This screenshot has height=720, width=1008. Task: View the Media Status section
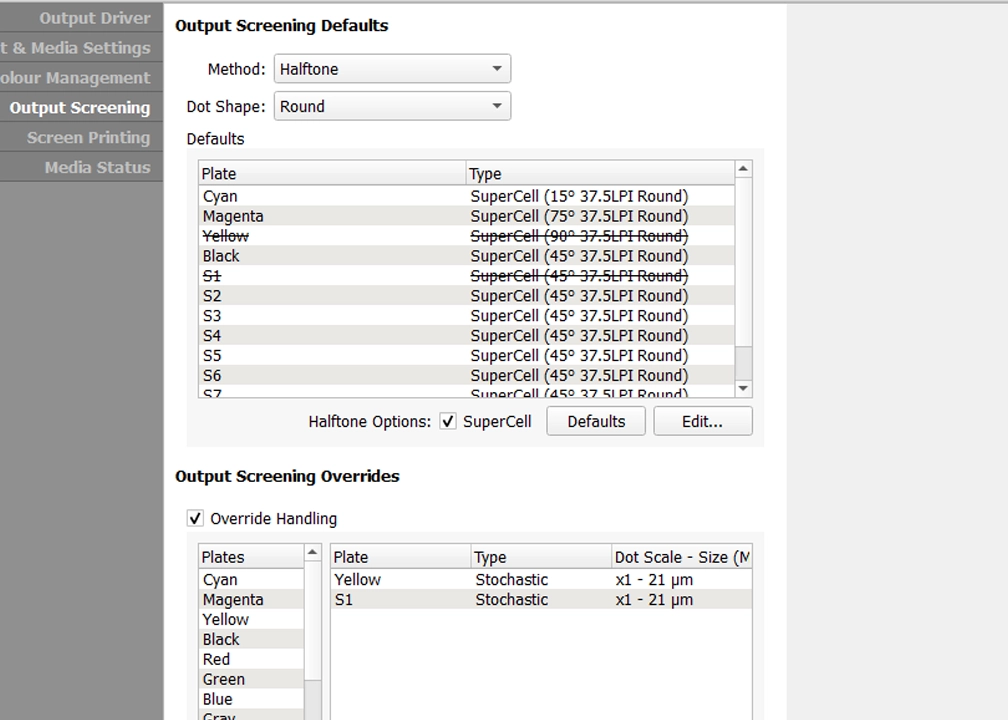pyautogui.click(x=84, y=167)
